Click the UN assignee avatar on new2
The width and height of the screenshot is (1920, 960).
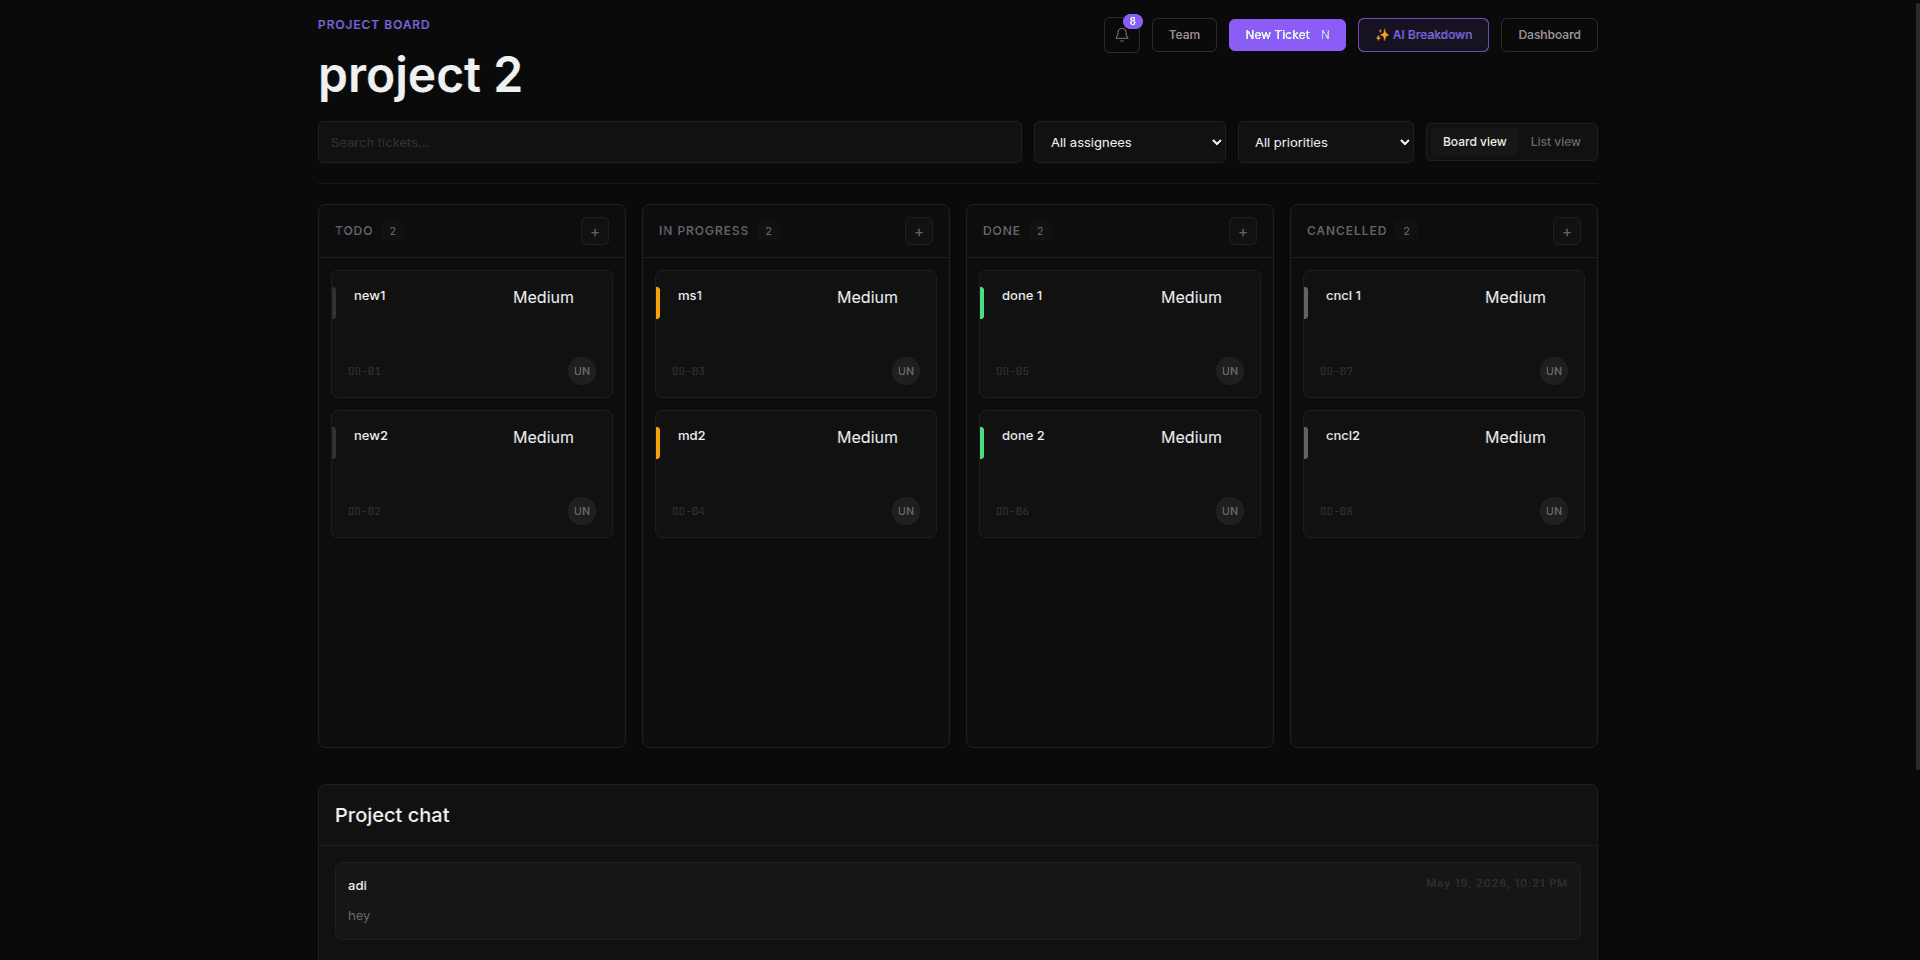(x=582, y=511)
